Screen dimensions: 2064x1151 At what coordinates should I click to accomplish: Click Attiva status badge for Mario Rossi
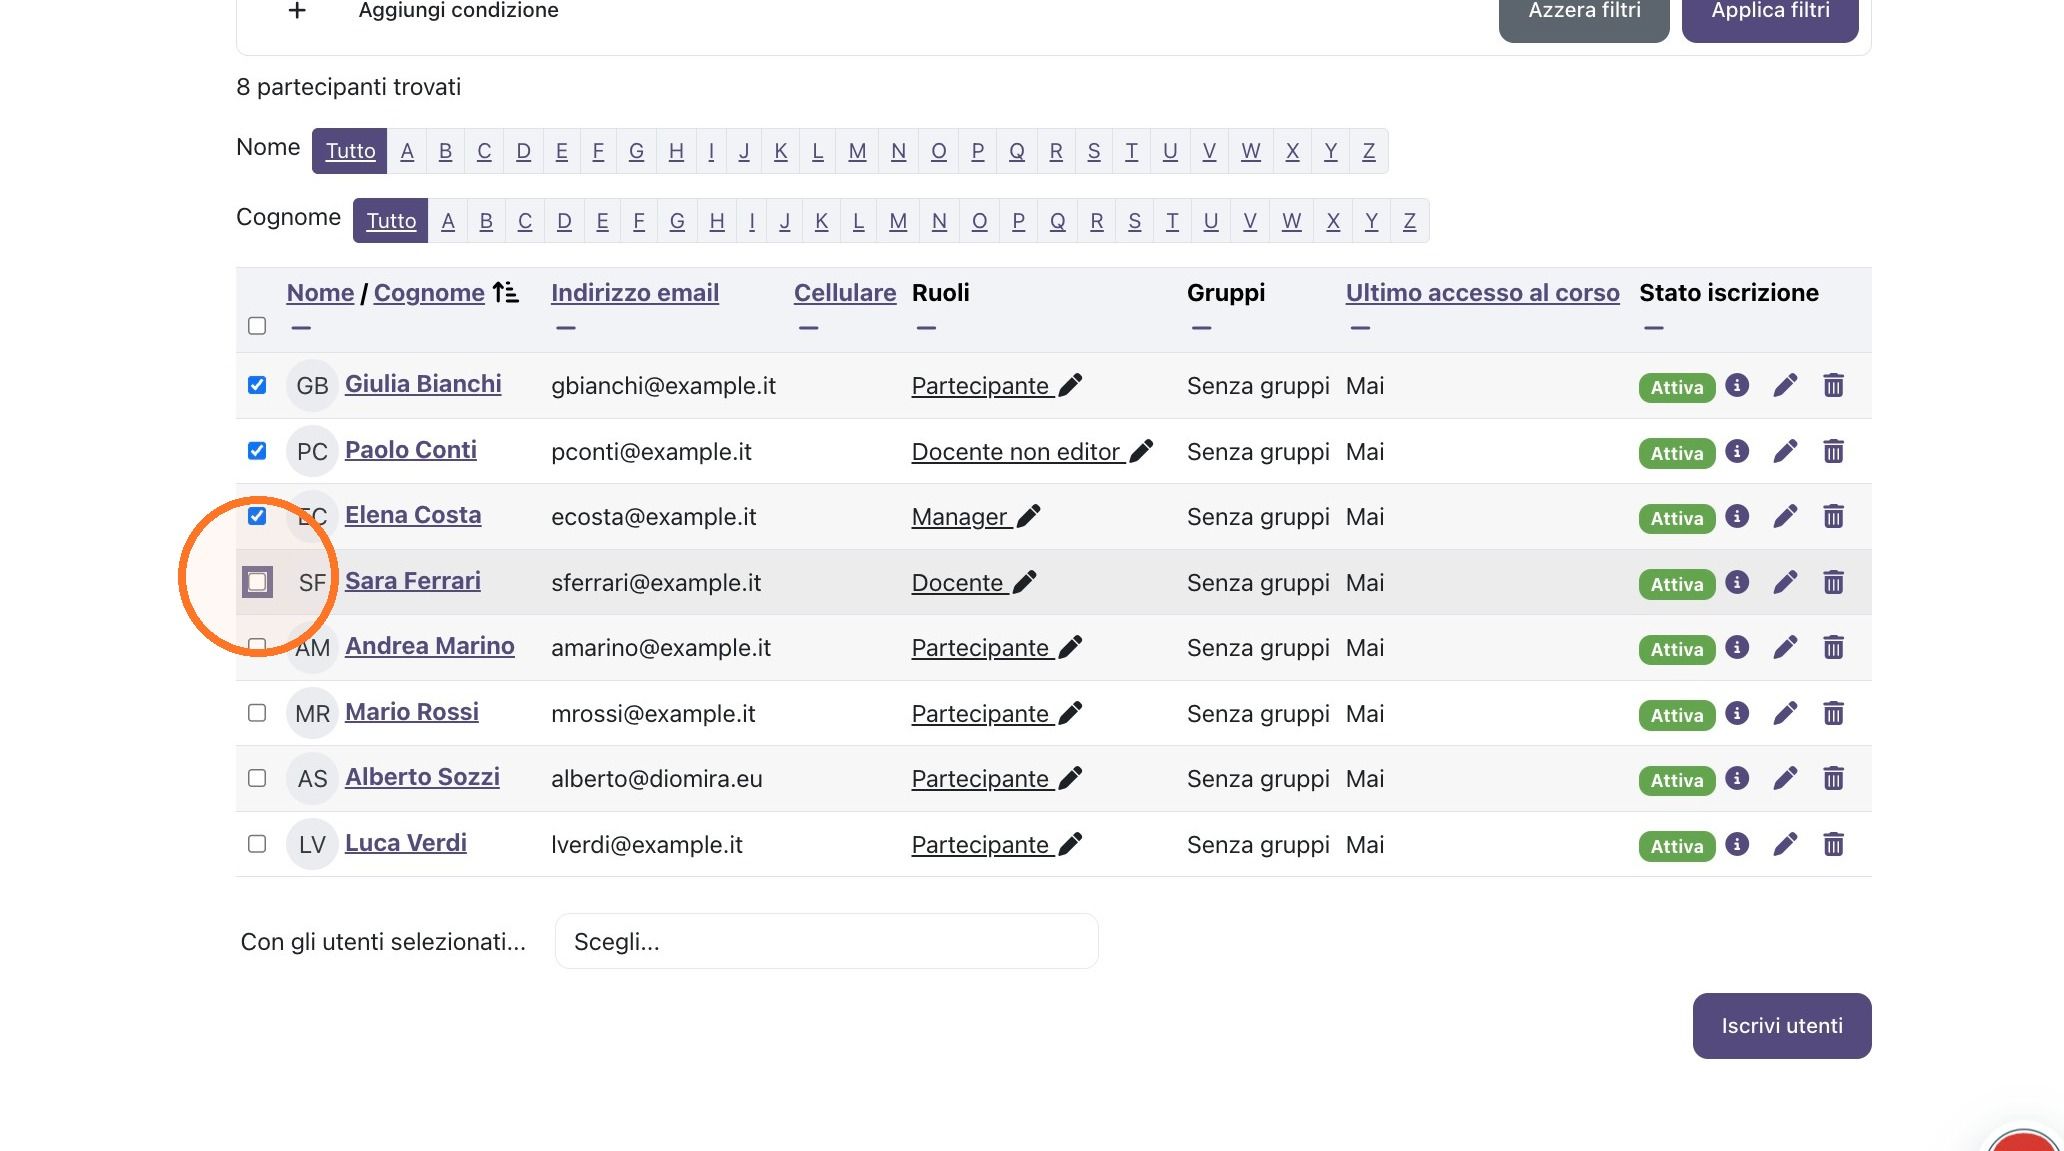tap(1677, 715)
